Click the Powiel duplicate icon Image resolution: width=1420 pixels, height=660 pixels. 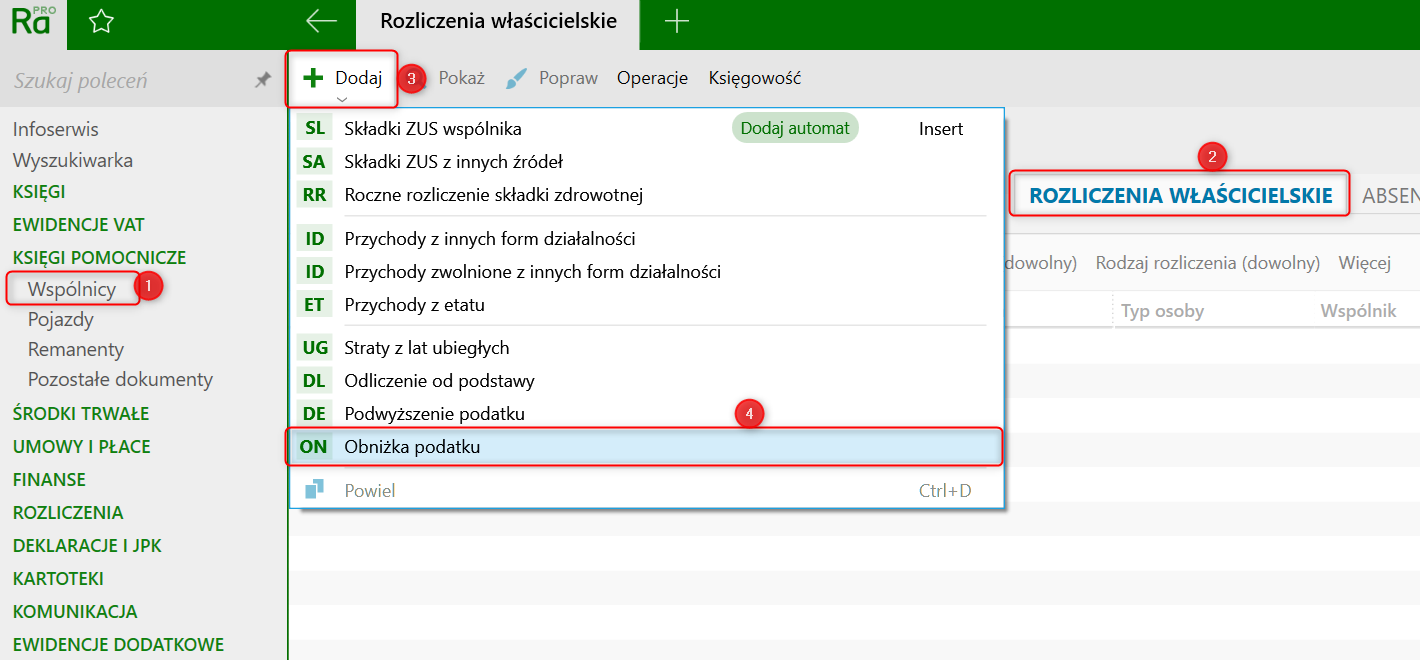click(x=314, y=490)
